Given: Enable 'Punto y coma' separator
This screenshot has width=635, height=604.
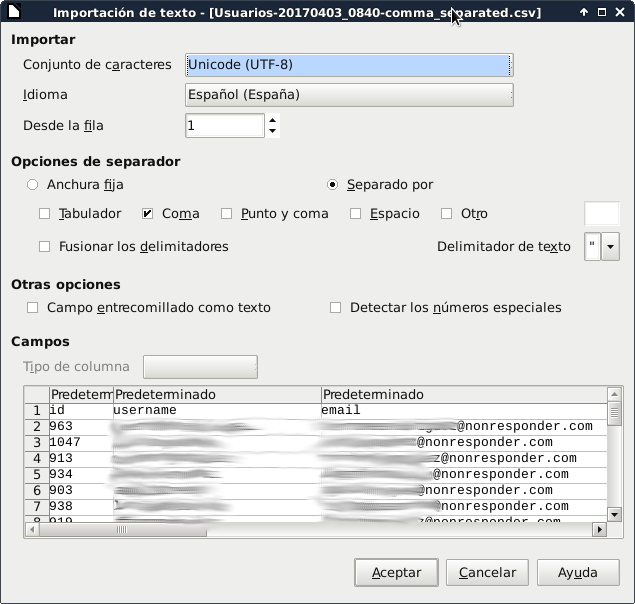Looking at the screenshot, I should click(x=227, y=214).
